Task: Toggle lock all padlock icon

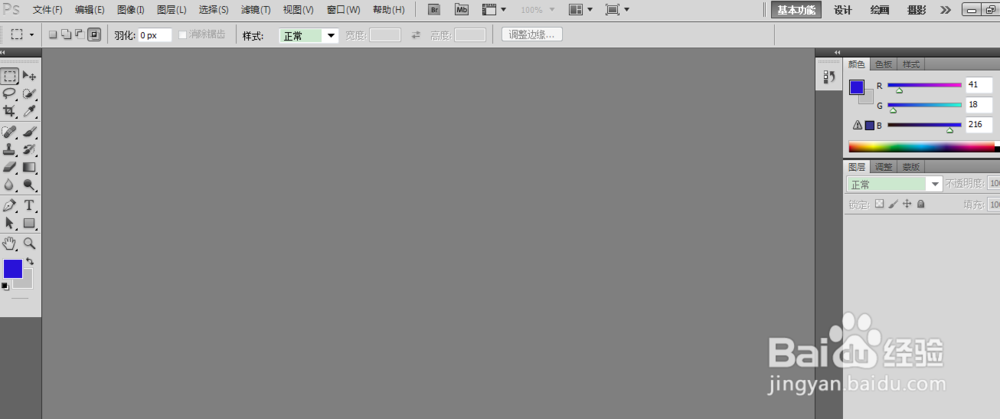Action: click(x=920, y=204)
